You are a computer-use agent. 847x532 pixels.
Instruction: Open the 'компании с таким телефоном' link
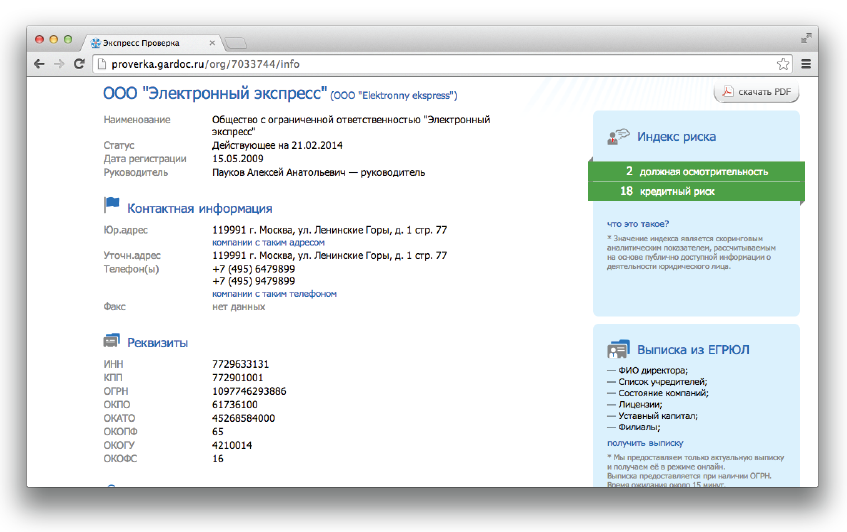click(x=274, y=294)
